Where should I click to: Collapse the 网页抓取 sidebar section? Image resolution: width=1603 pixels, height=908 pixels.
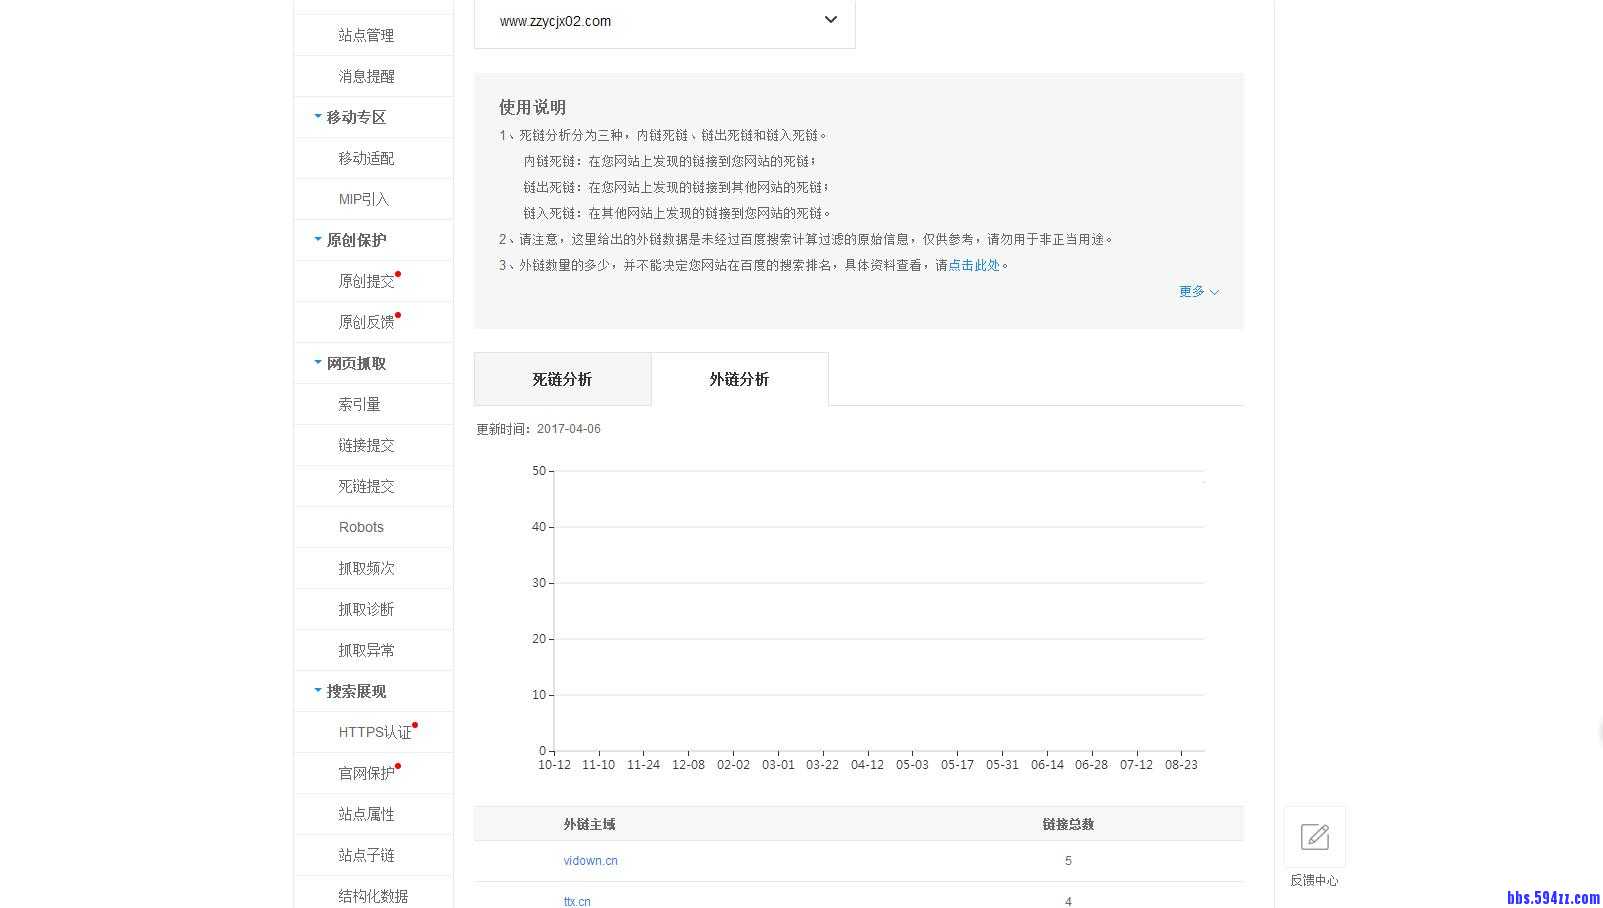352,362
